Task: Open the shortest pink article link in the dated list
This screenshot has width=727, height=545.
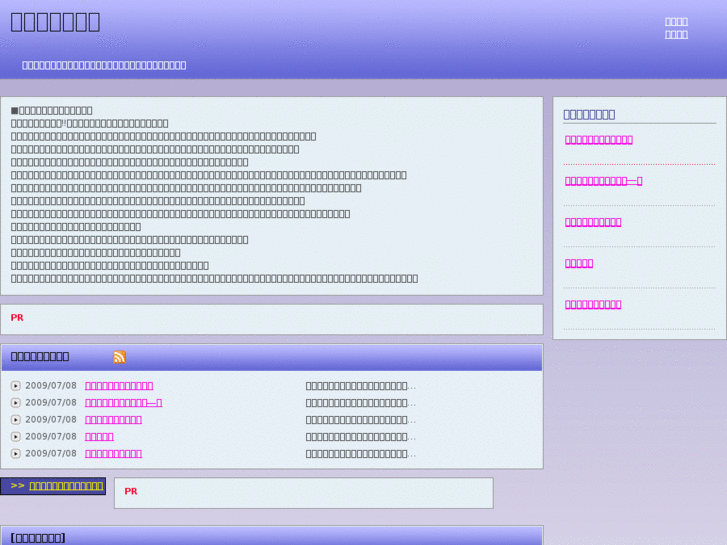Action: pos(99,436)
